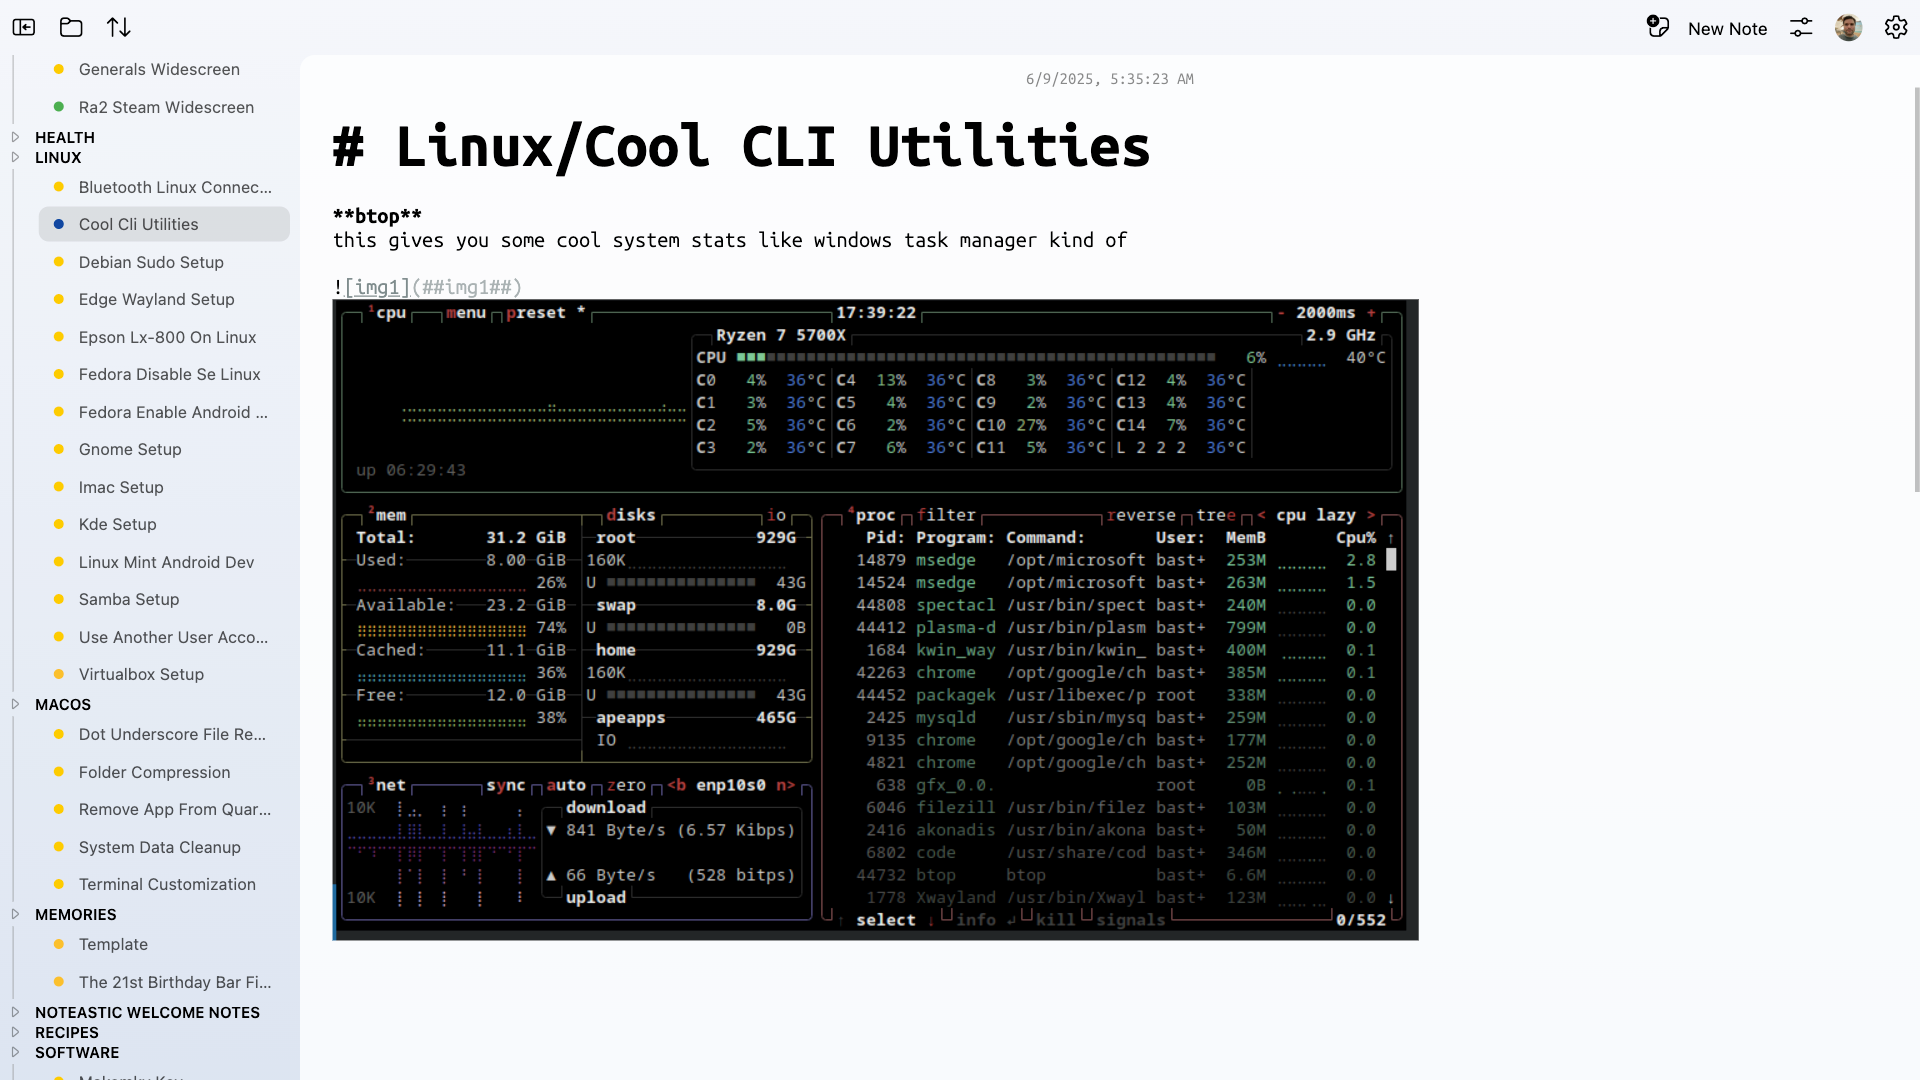1920x1080 pixels.
Task: Click the New Note button
Action: tap(1727, 29)
